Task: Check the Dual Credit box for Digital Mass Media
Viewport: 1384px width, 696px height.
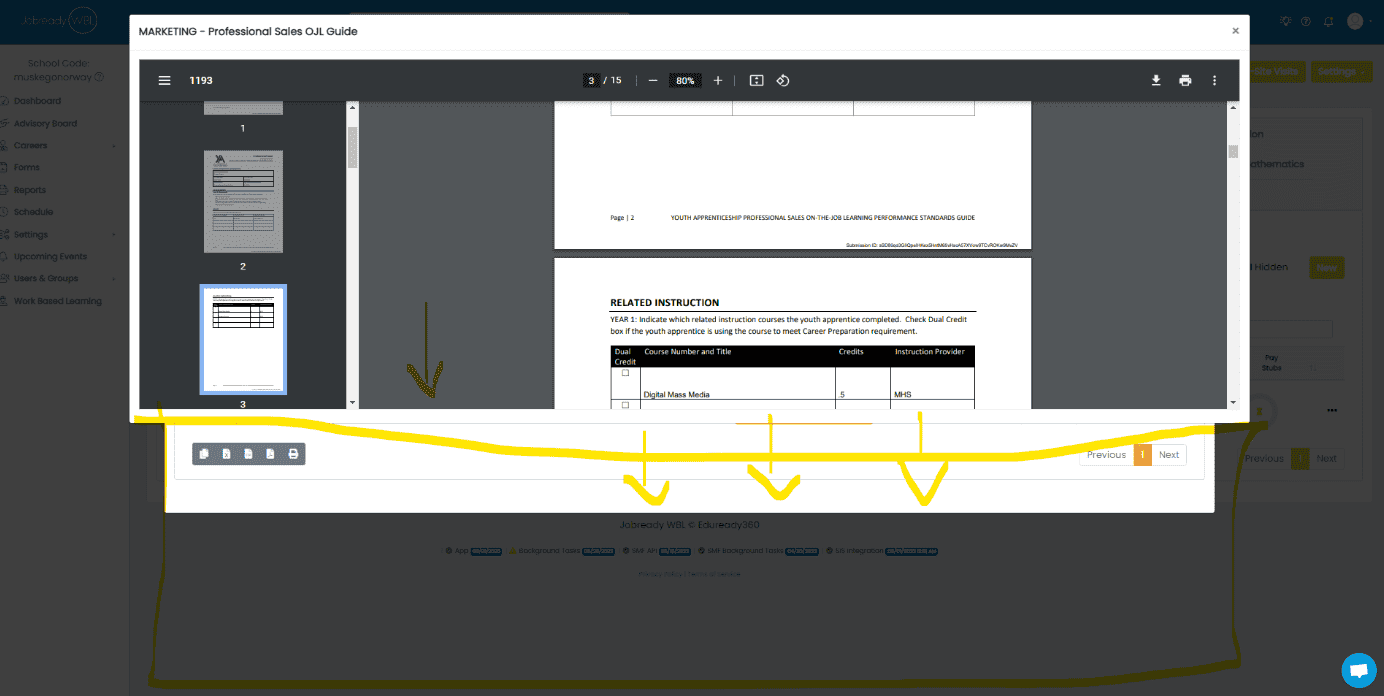Action: tap(625, 373)
